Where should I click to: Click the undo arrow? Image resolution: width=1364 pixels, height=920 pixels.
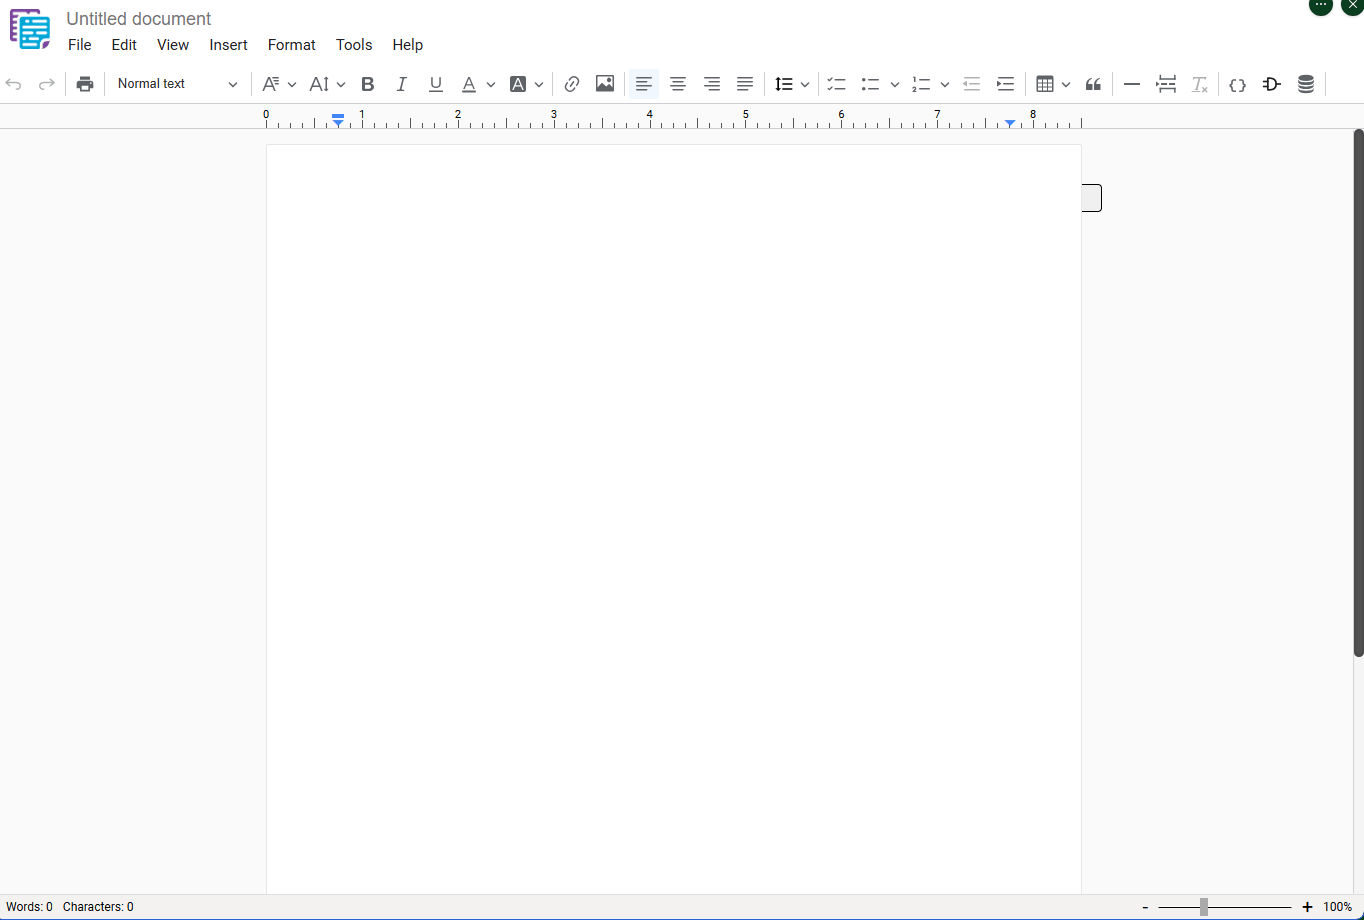pos(14,84)
